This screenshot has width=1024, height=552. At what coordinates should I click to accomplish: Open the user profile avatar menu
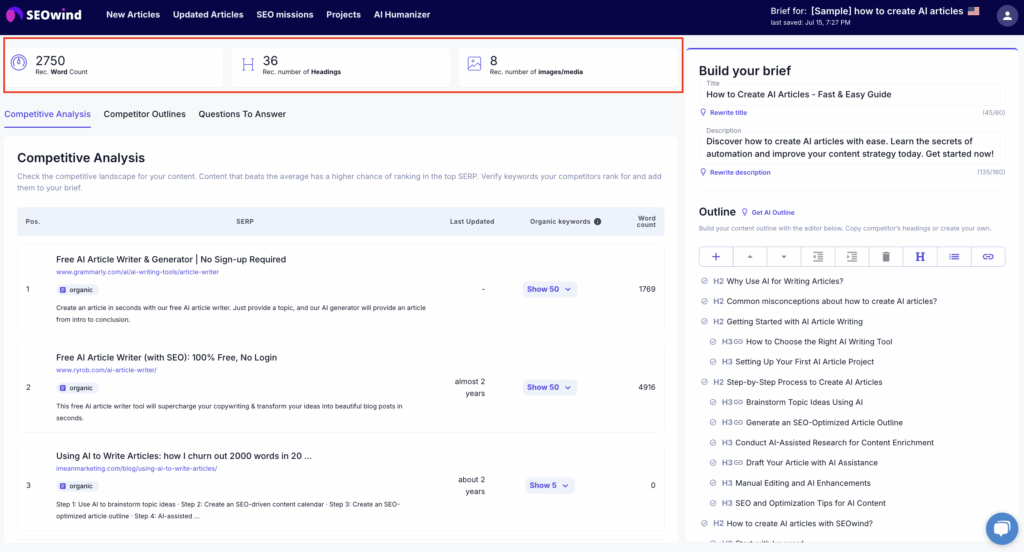tap(1007, 15)
